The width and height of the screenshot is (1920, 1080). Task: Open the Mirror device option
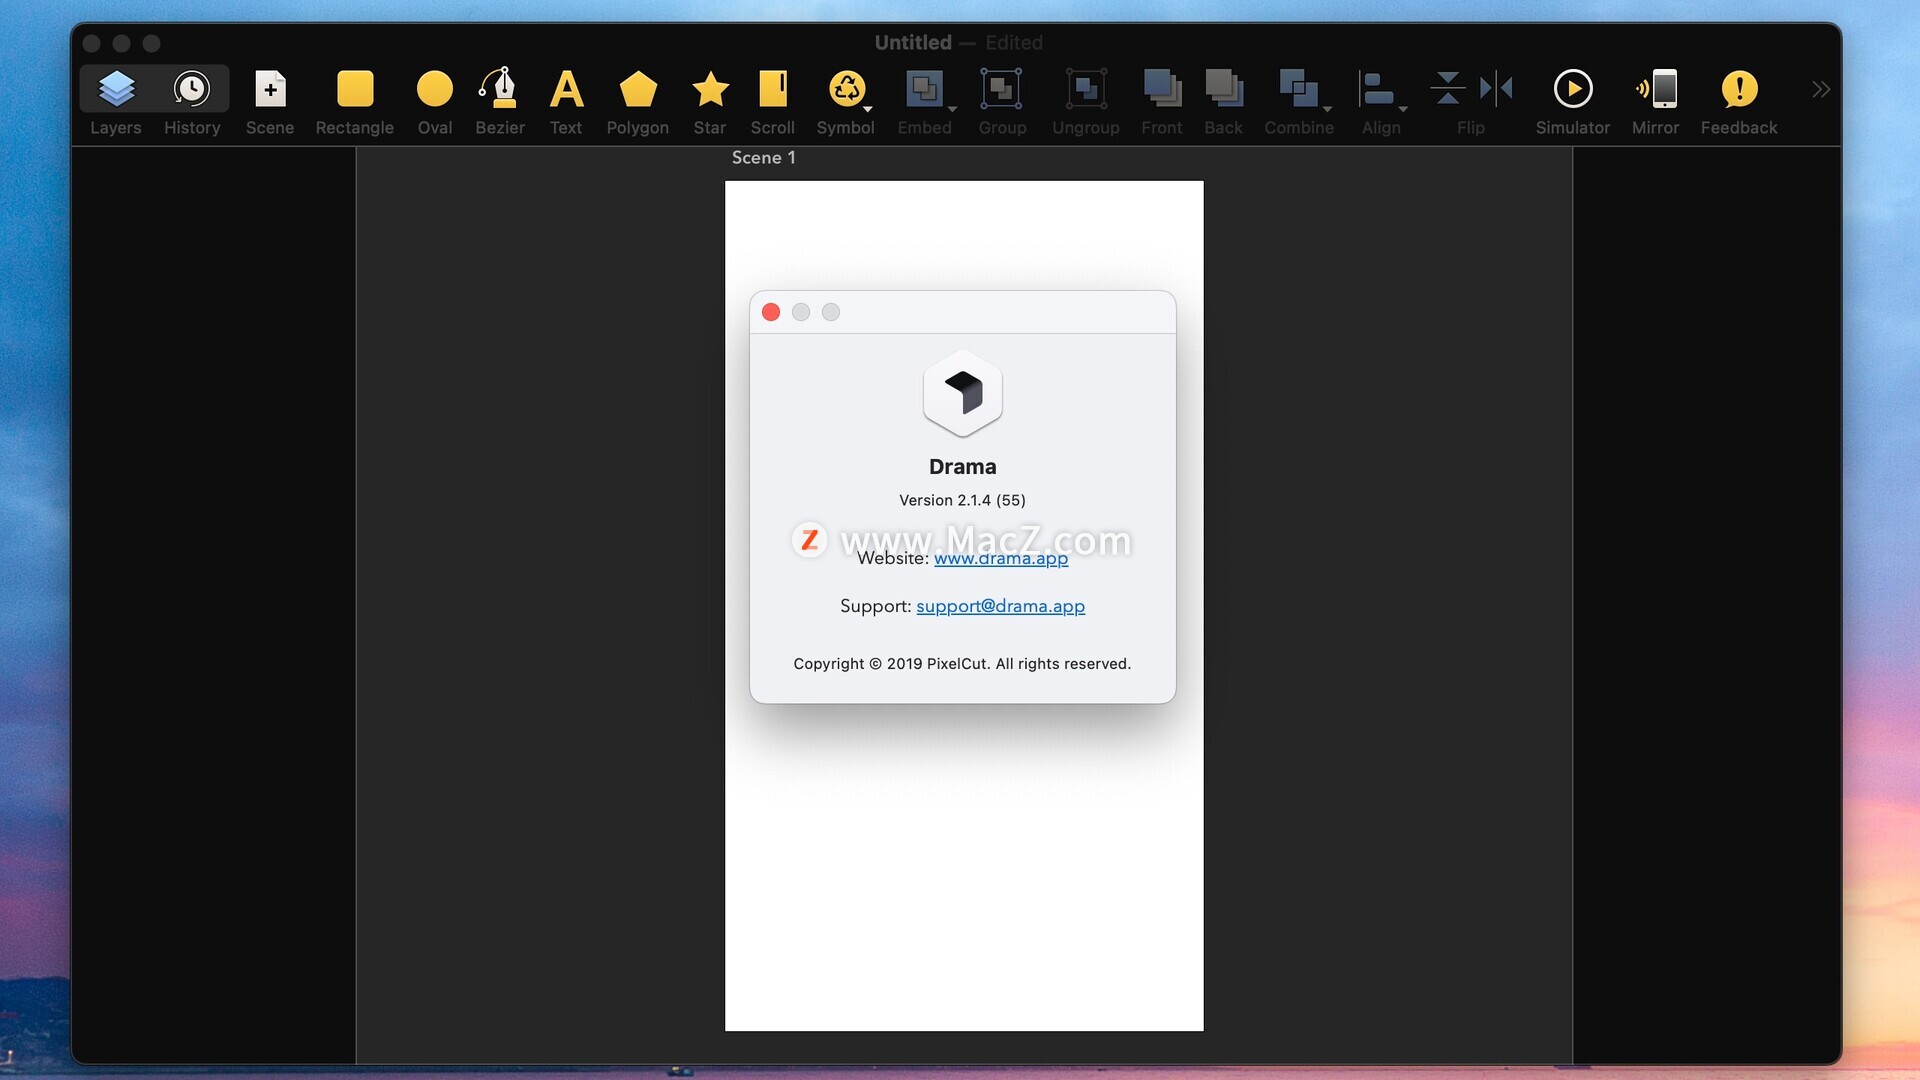tap(1655, 90)
